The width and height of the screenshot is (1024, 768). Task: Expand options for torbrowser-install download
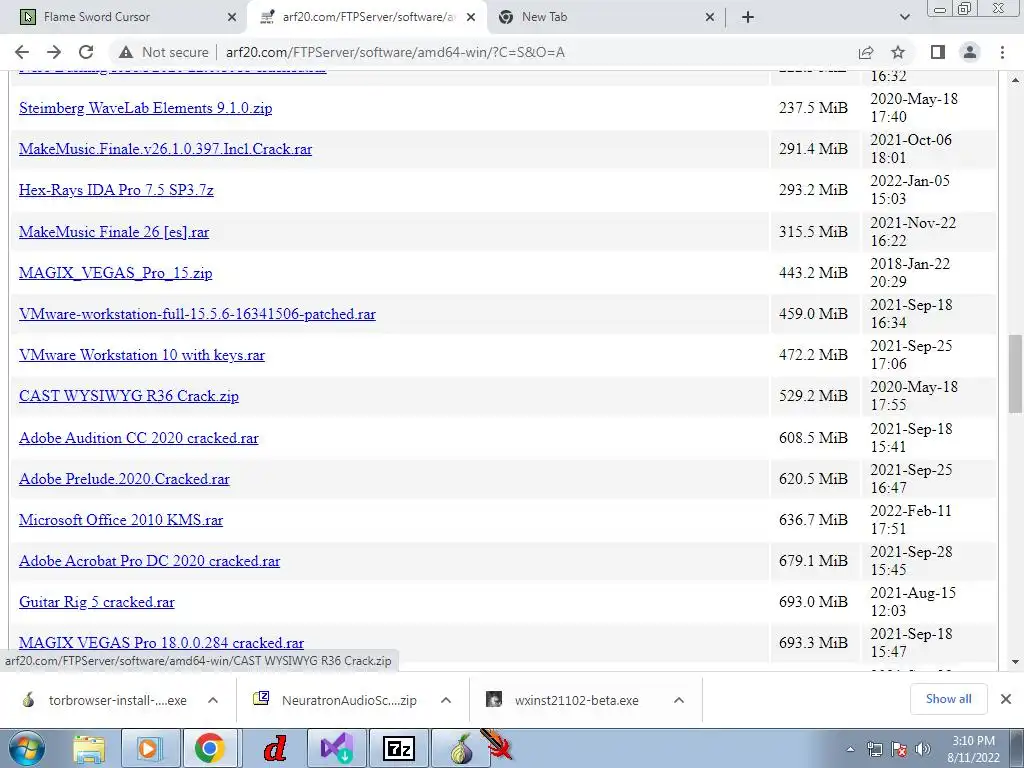coord(213,700)
